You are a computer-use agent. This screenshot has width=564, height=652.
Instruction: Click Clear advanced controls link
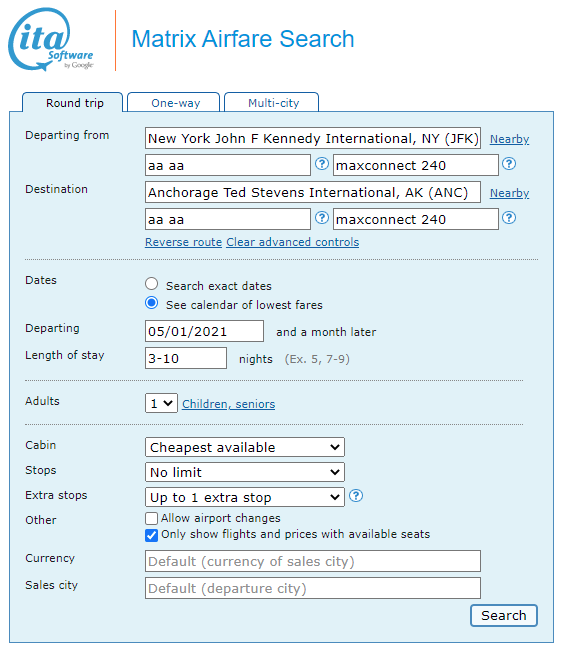click(292, 242)
